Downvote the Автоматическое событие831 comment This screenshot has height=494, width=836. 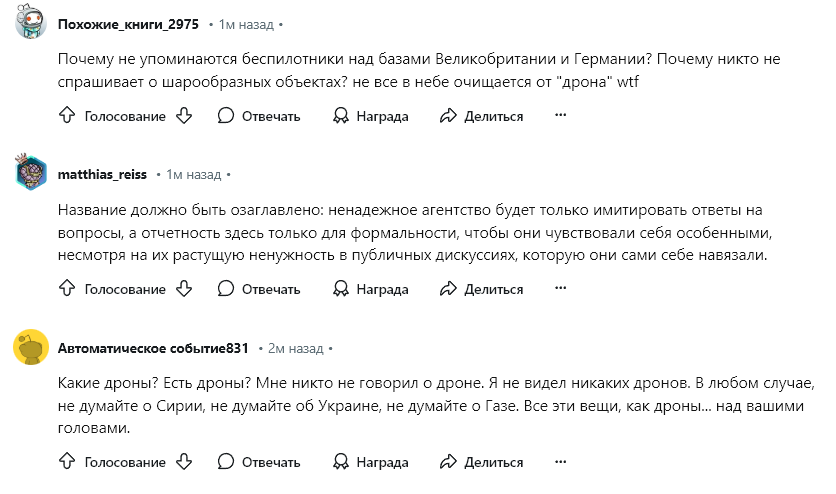tap(184, 461)
